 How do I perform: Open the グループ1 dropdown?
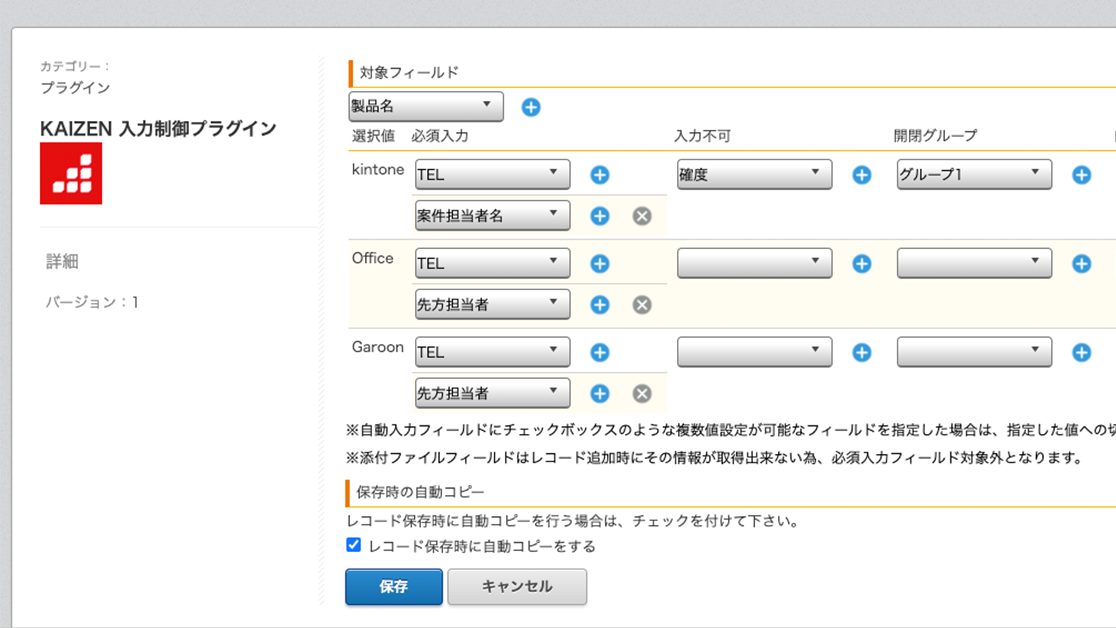(x=974, y=174)
